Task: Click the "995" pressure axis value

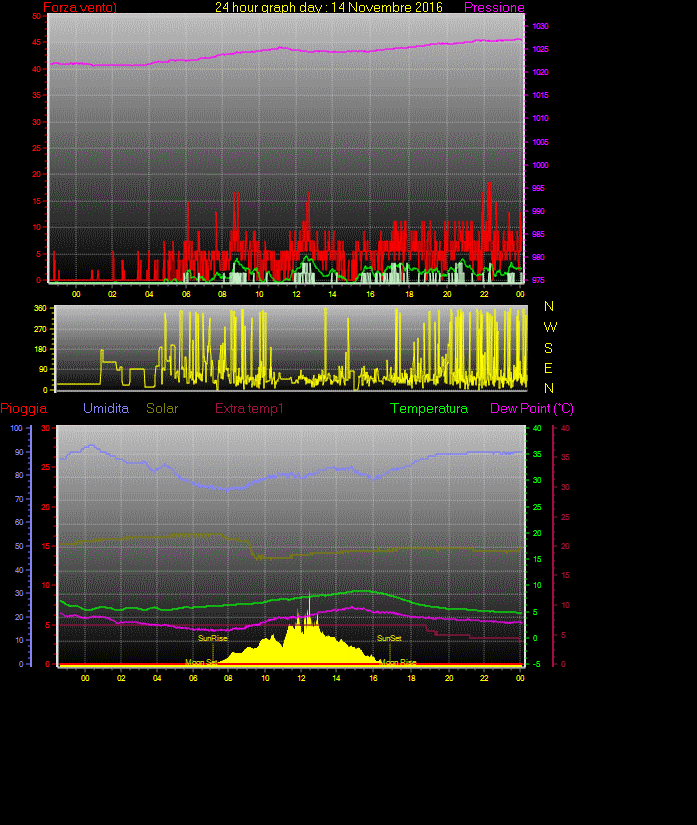Action: point(538,188)
